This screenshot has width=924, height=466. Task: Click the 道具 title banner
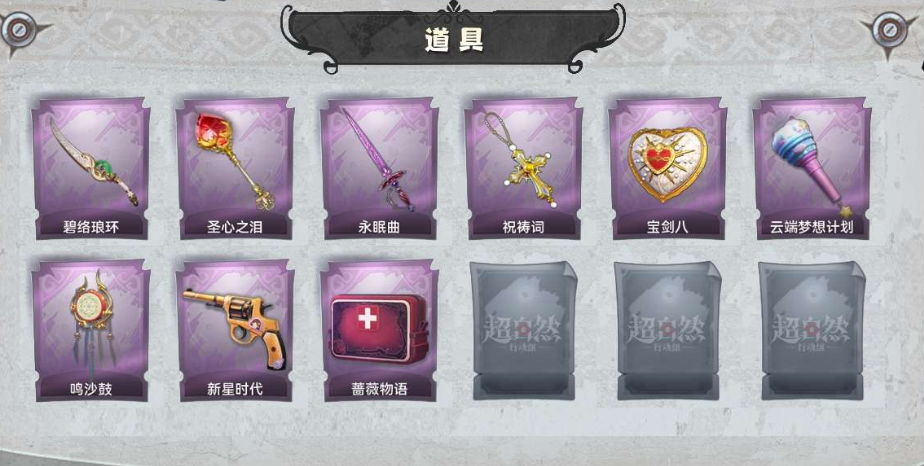pos(453,39)
